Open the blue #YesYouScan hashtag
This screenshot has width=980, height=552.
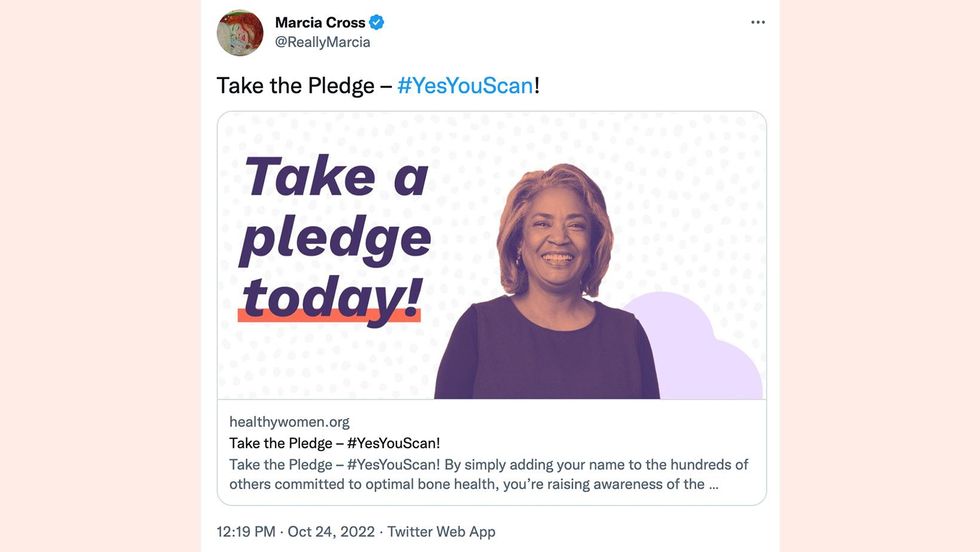coord(465,85)
